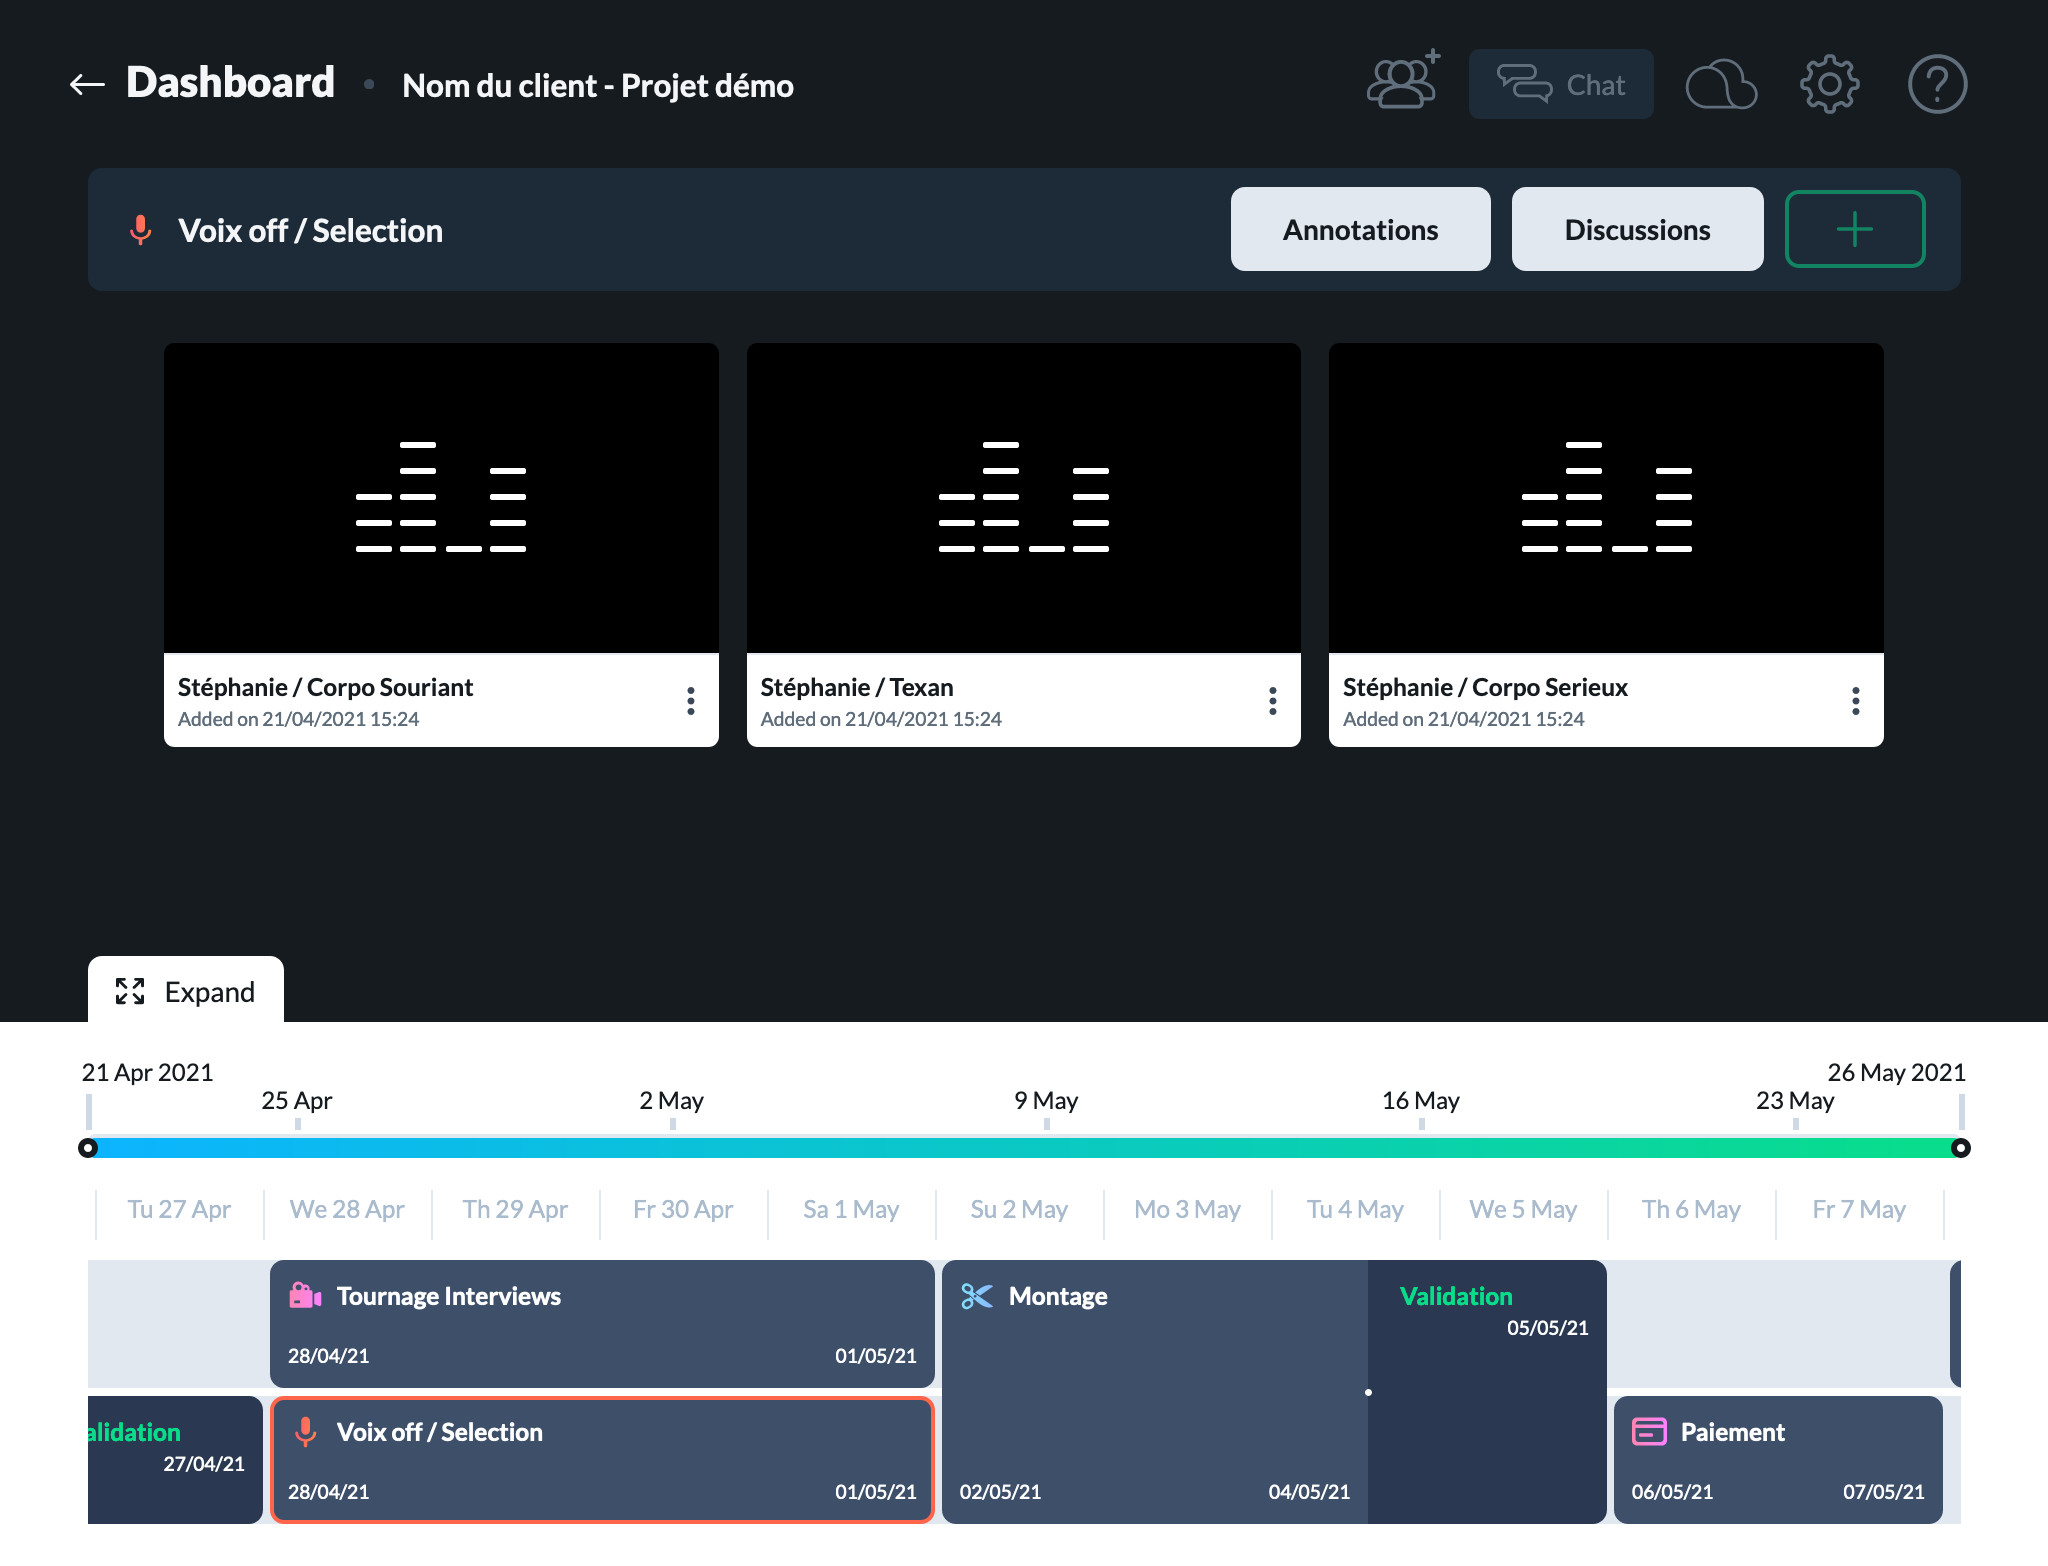2048x1566 pixels.
Task: Select the Tournage Interviews task block
Action: [602, 1324]
